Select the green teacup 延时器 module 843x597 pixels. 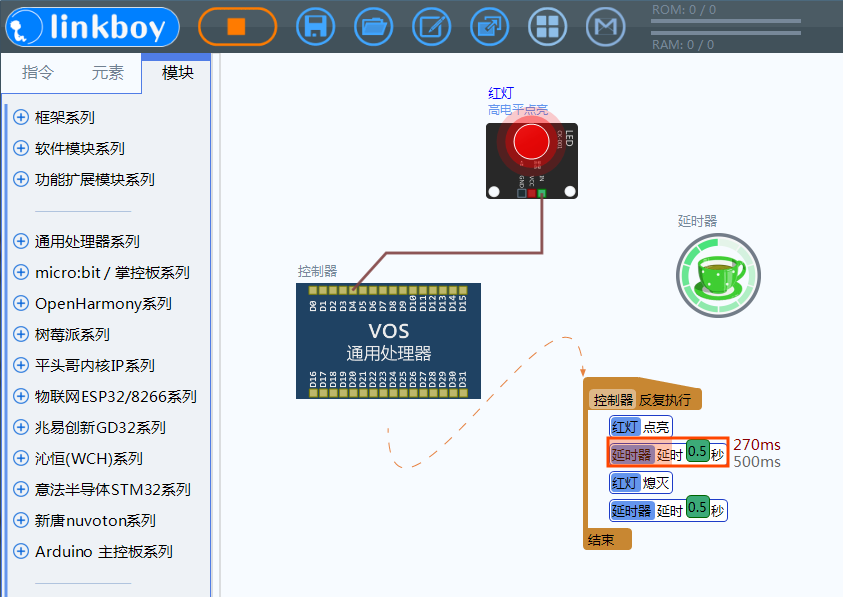click(x=718, y=275)
